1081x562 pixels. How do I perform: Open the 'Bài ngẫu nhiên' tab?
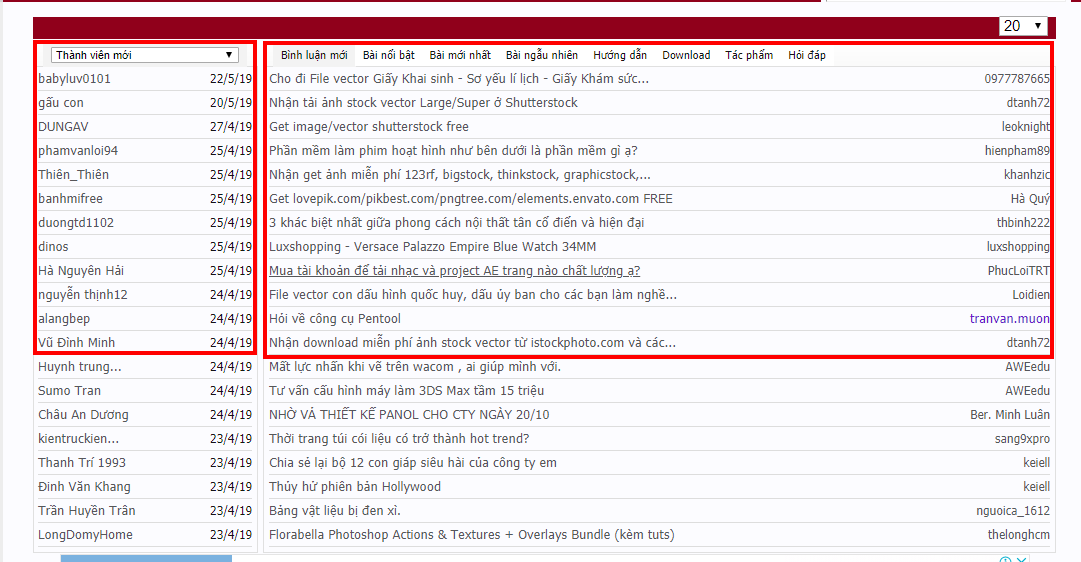[541, 55]
